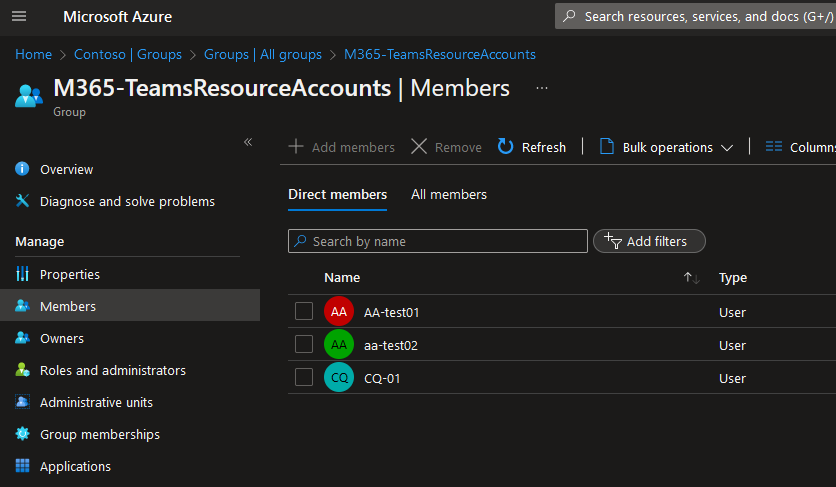The width and height of the screenshot is (836, 487).
Task: Click M365-TeamsResourceAccounts breadcrumb link
Action: click(x=440, y=54)
